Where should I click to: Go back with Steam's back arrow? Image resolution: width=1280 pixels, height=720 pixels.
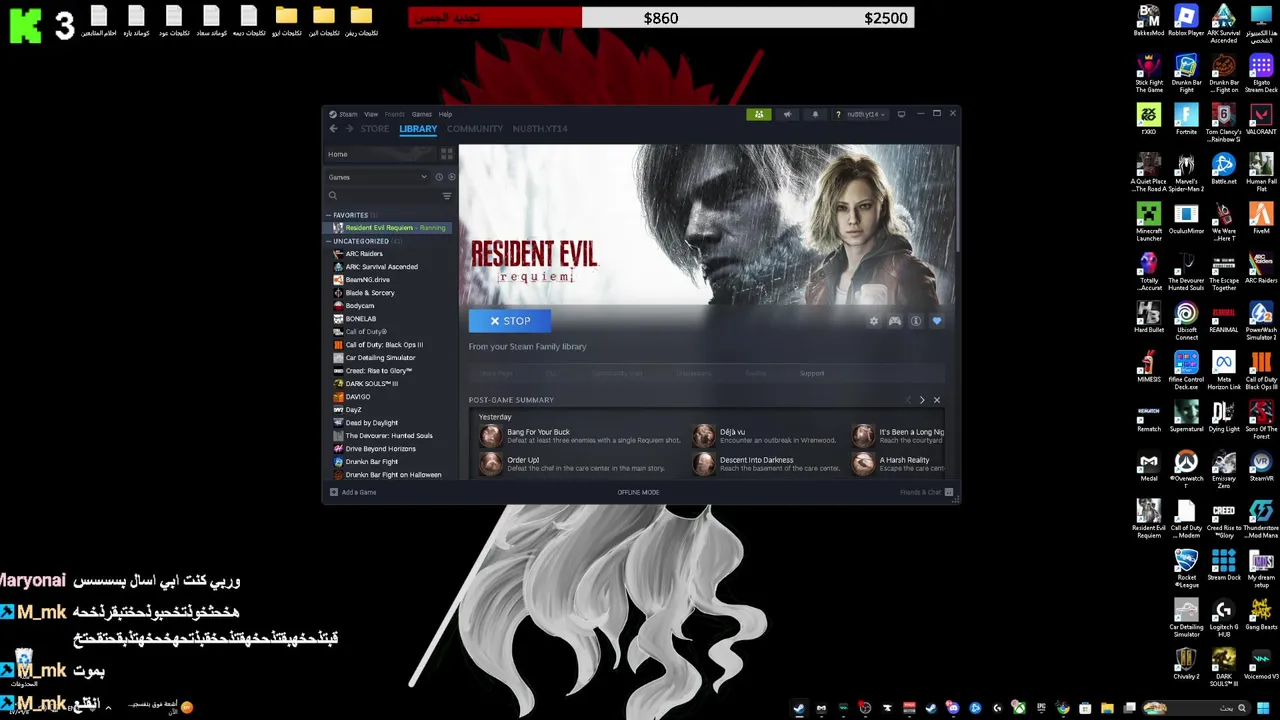(334, 129)
